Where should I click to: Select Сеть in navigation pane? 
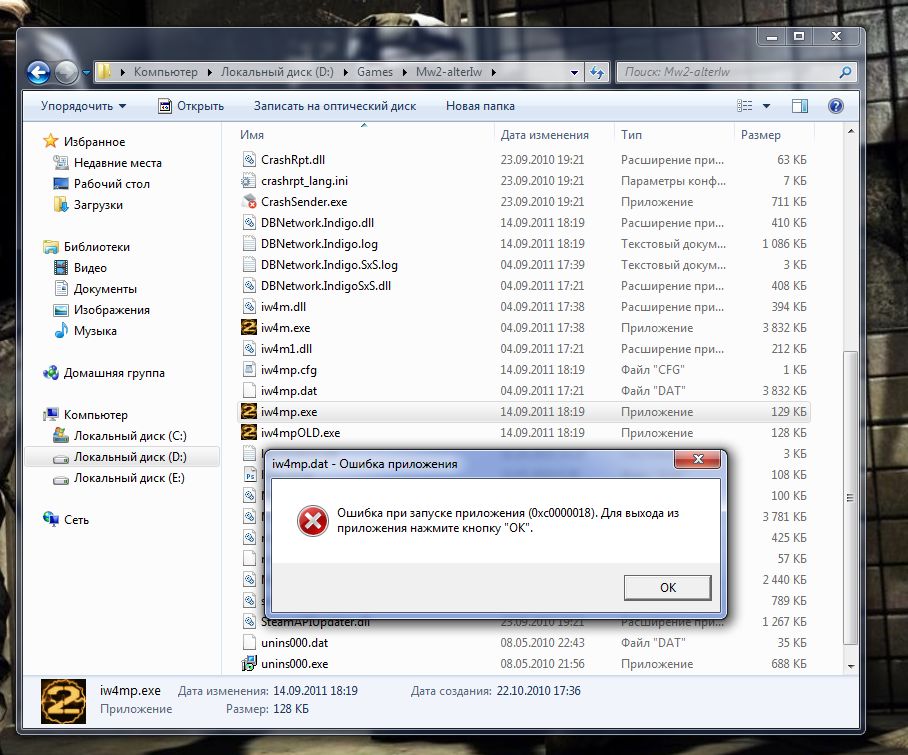pyautogui.click(x=76, y=519)
